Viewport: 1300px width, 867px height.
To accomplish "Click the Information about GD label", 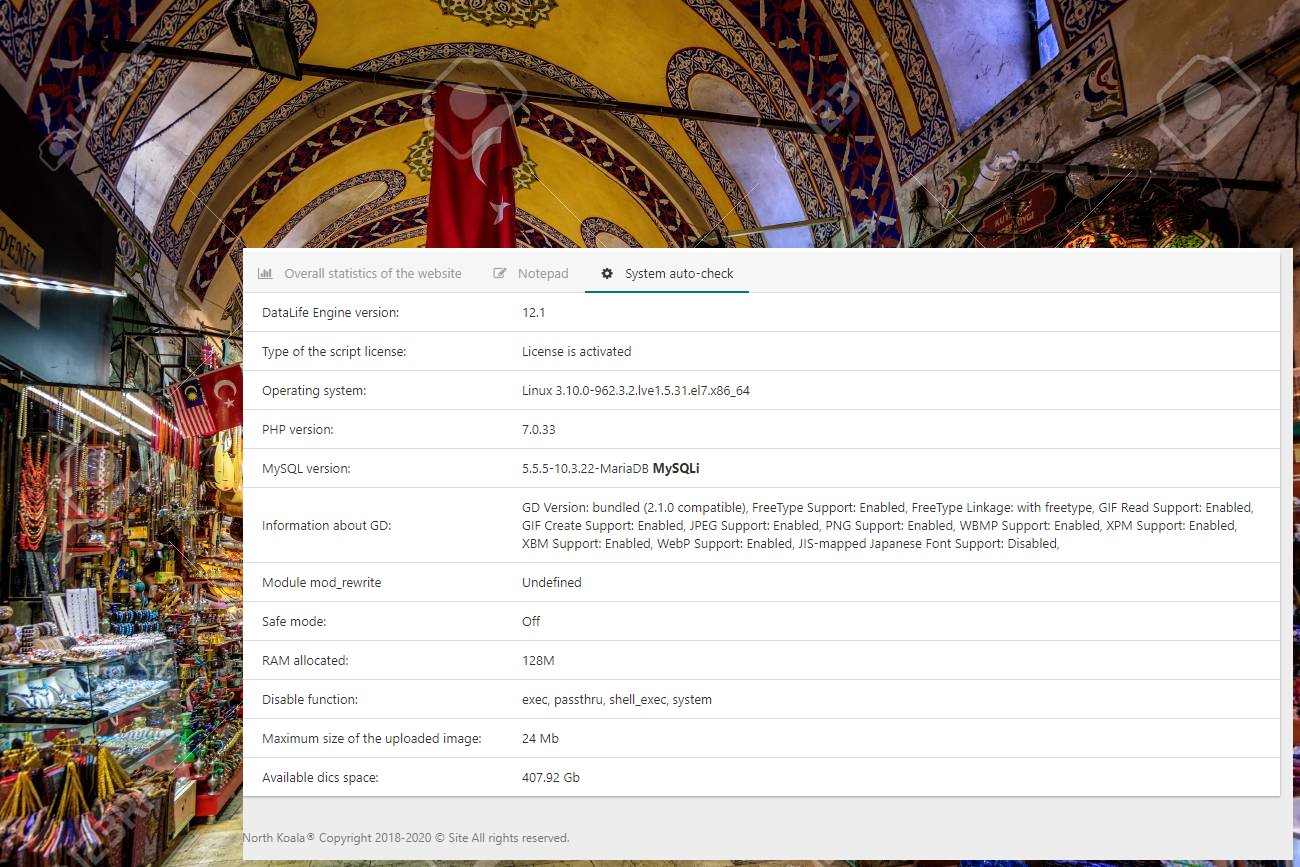I will click(x=326, y=525).
